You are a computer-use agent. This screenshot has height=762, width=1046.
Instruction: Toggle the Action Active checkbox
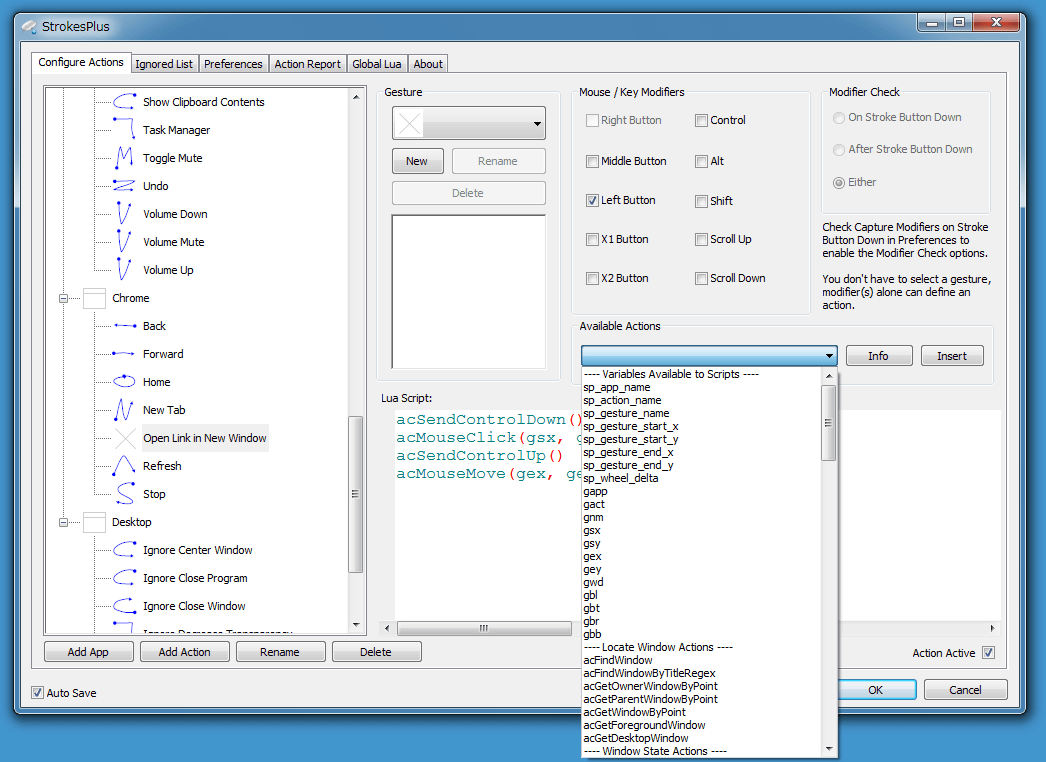pos(989,653)
